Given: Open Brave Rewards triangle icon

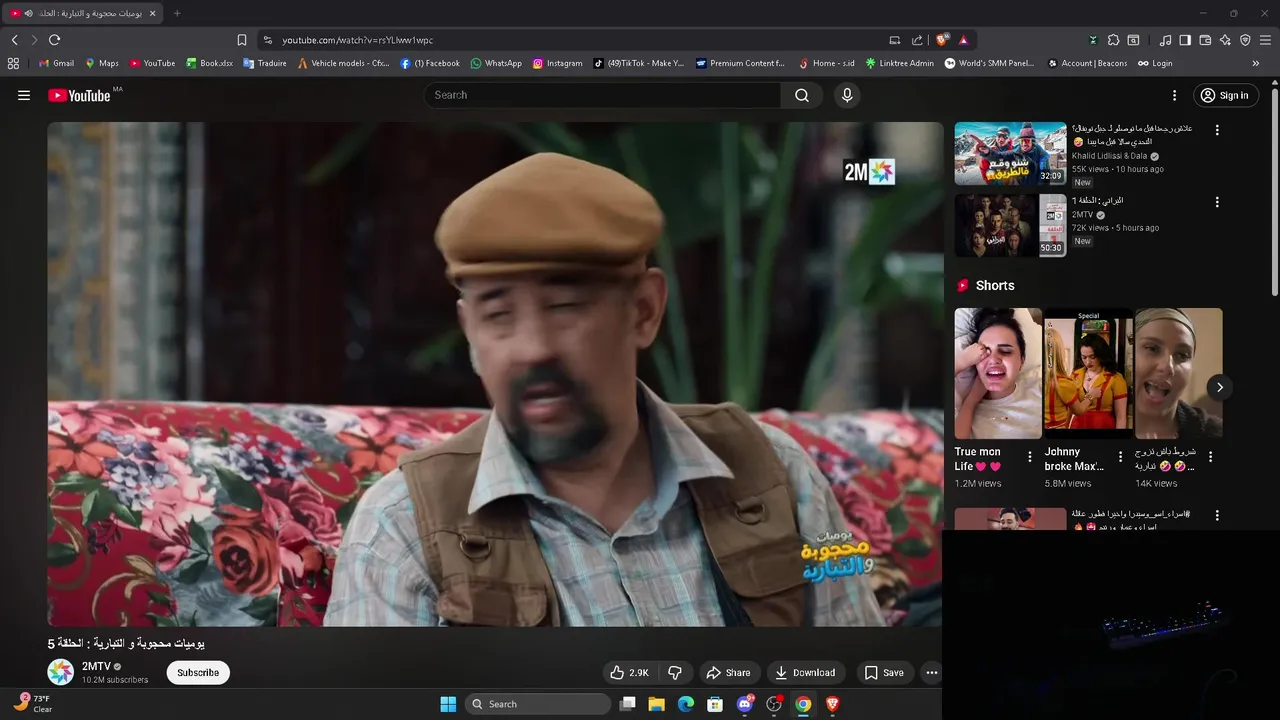Looking at the screenshot, I should [x=963, y=40].
